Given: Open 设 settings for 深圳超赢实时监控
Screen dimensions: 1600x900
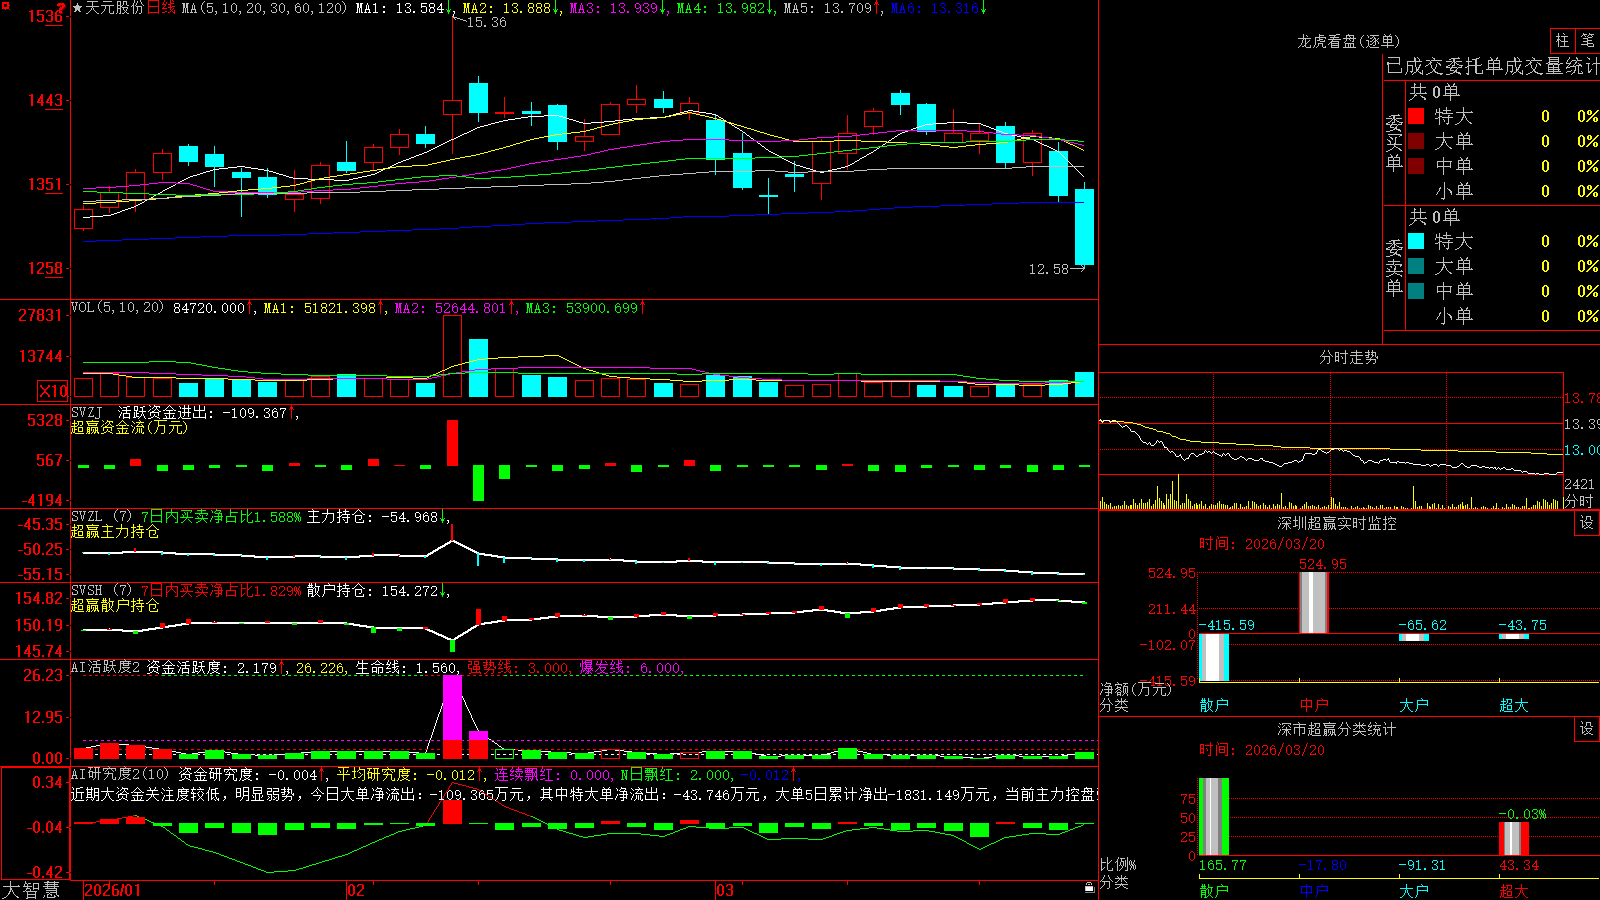Looking at the screenshot, I should (1587, 523).
